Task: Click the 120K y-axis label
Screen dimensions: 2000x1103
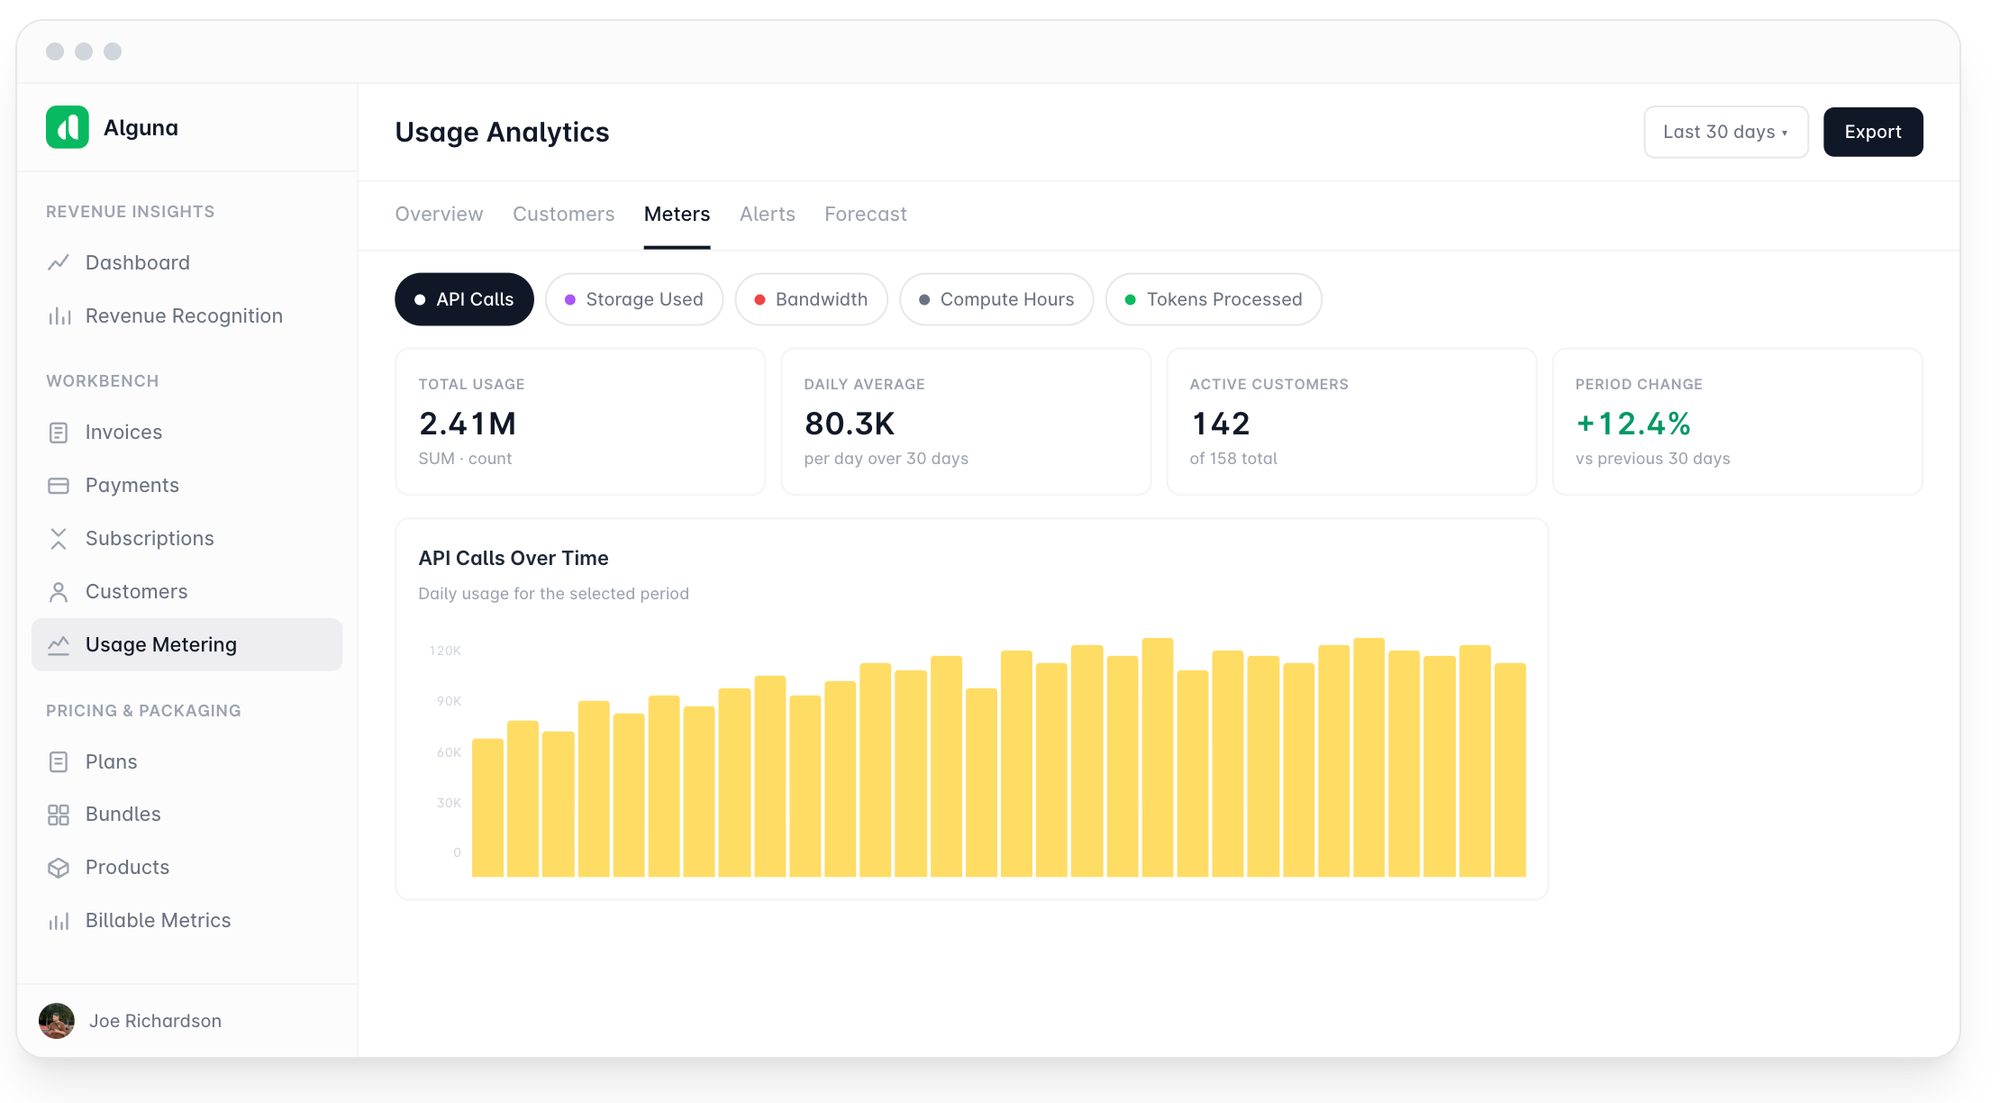Action: coord(445,651)
